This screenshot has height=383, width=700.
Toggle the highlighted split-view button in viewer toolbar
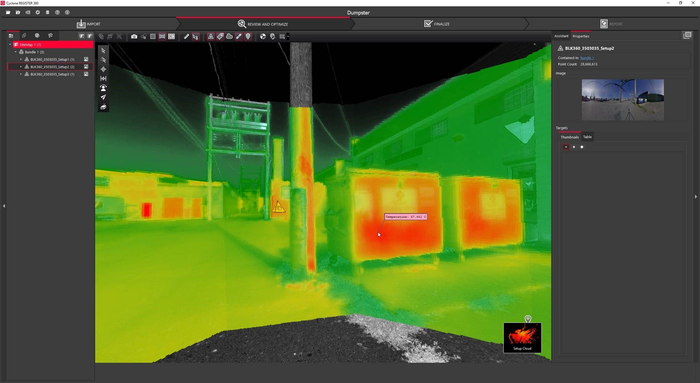(162, 37)
